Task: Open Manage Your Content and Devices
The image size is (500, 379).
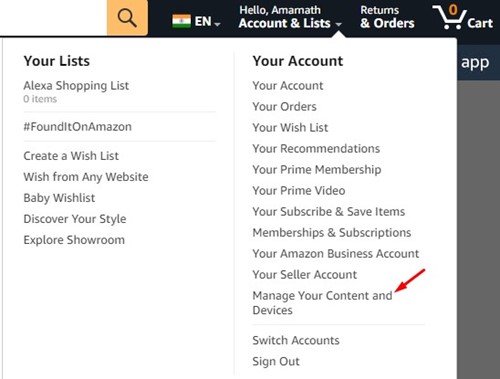Action: coord(322,303)
